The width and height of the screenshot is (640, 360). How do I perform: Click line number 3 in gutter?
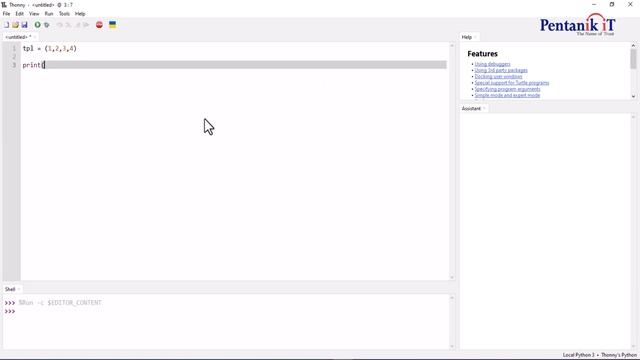(14, 65)
